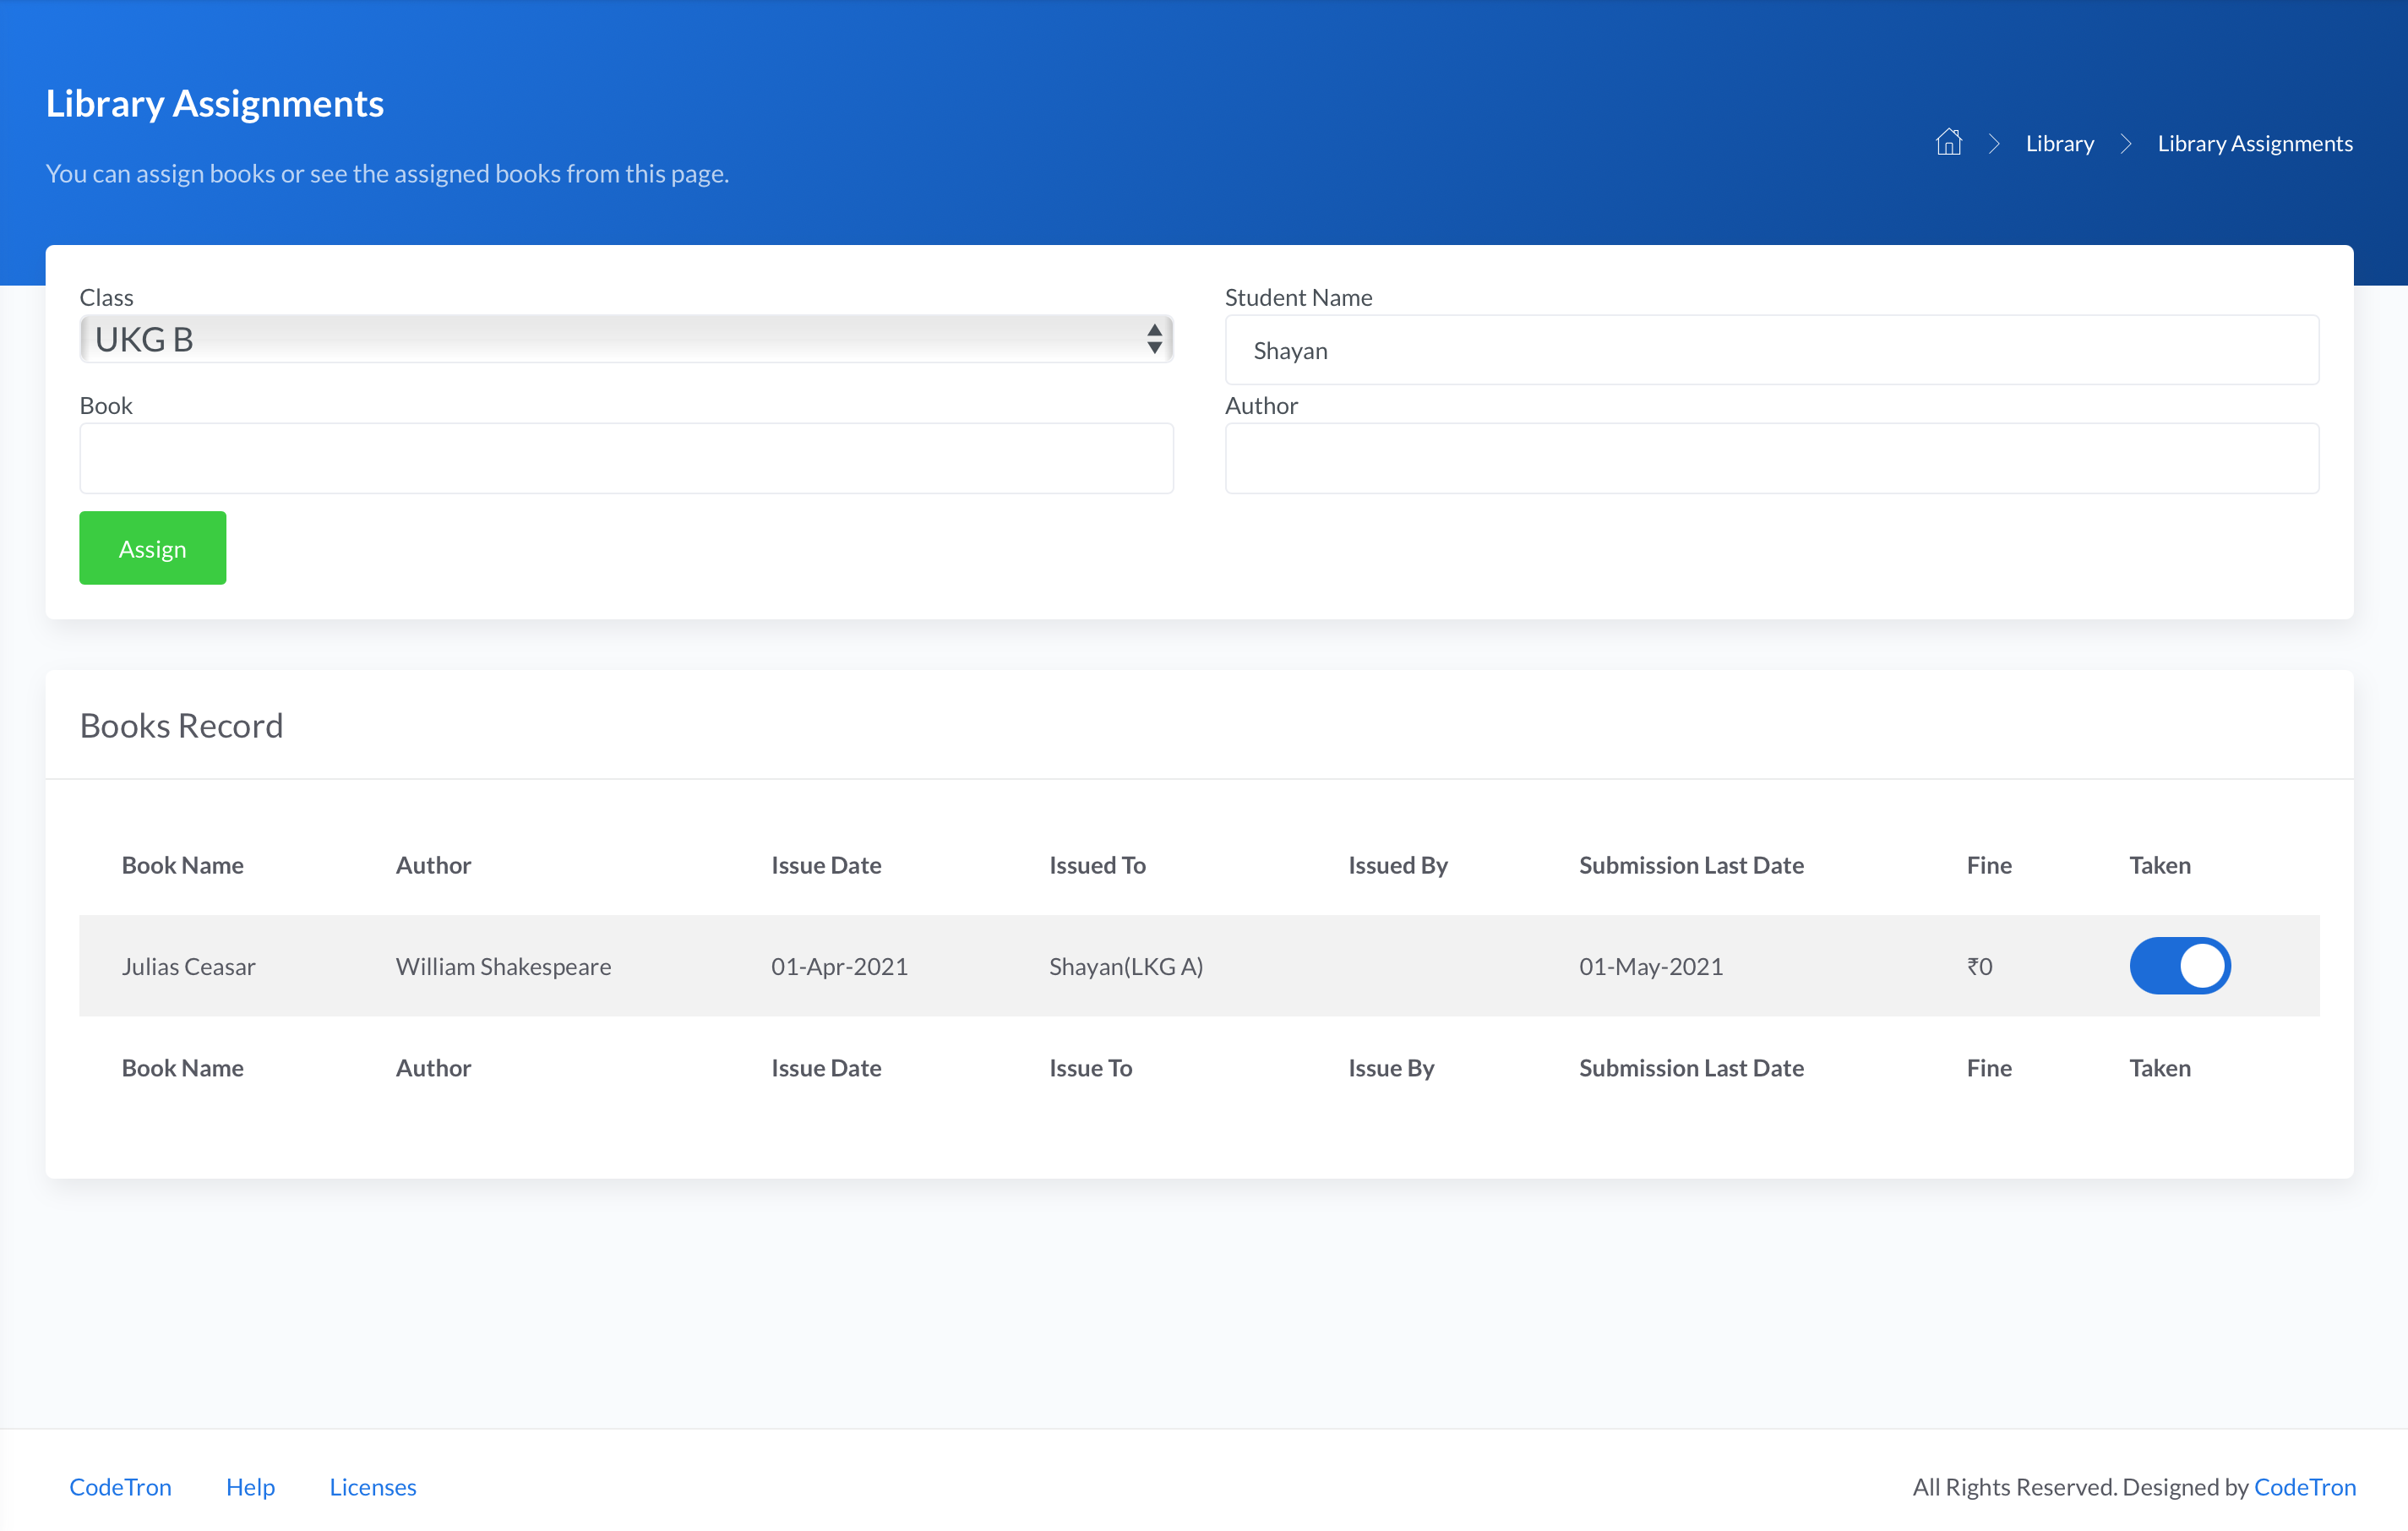Click CodeTron link in Designed by text

click(2304, 1486)
